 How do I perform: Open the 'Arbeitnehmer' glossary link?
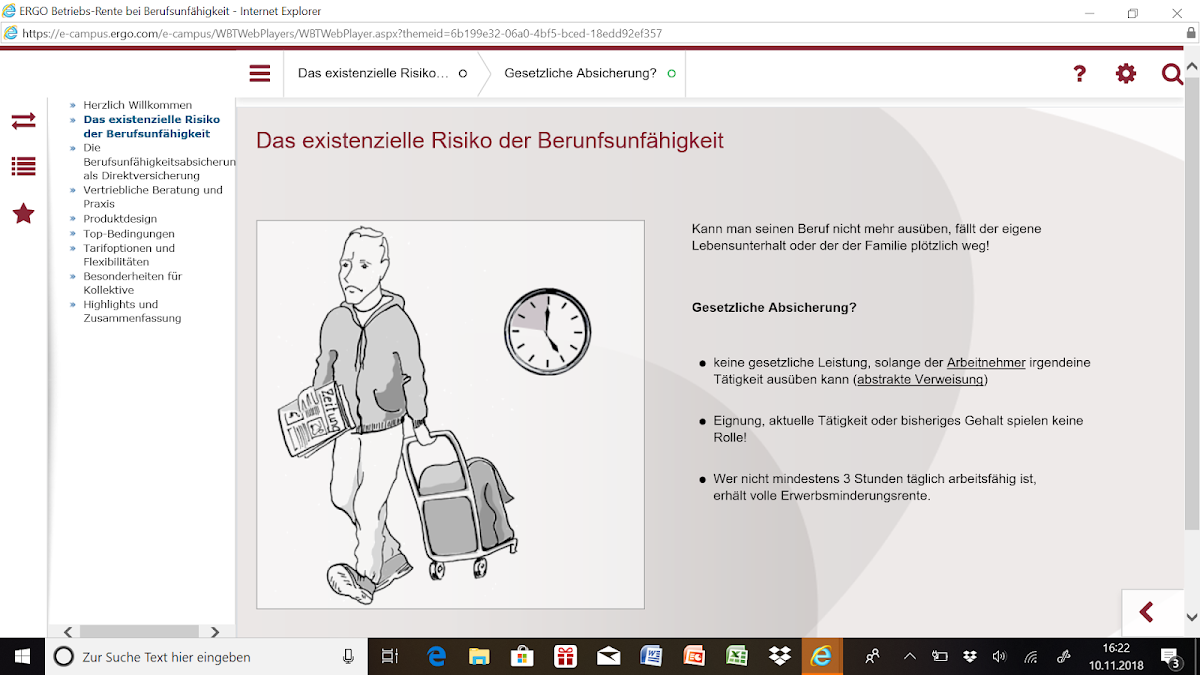point(986,362)
